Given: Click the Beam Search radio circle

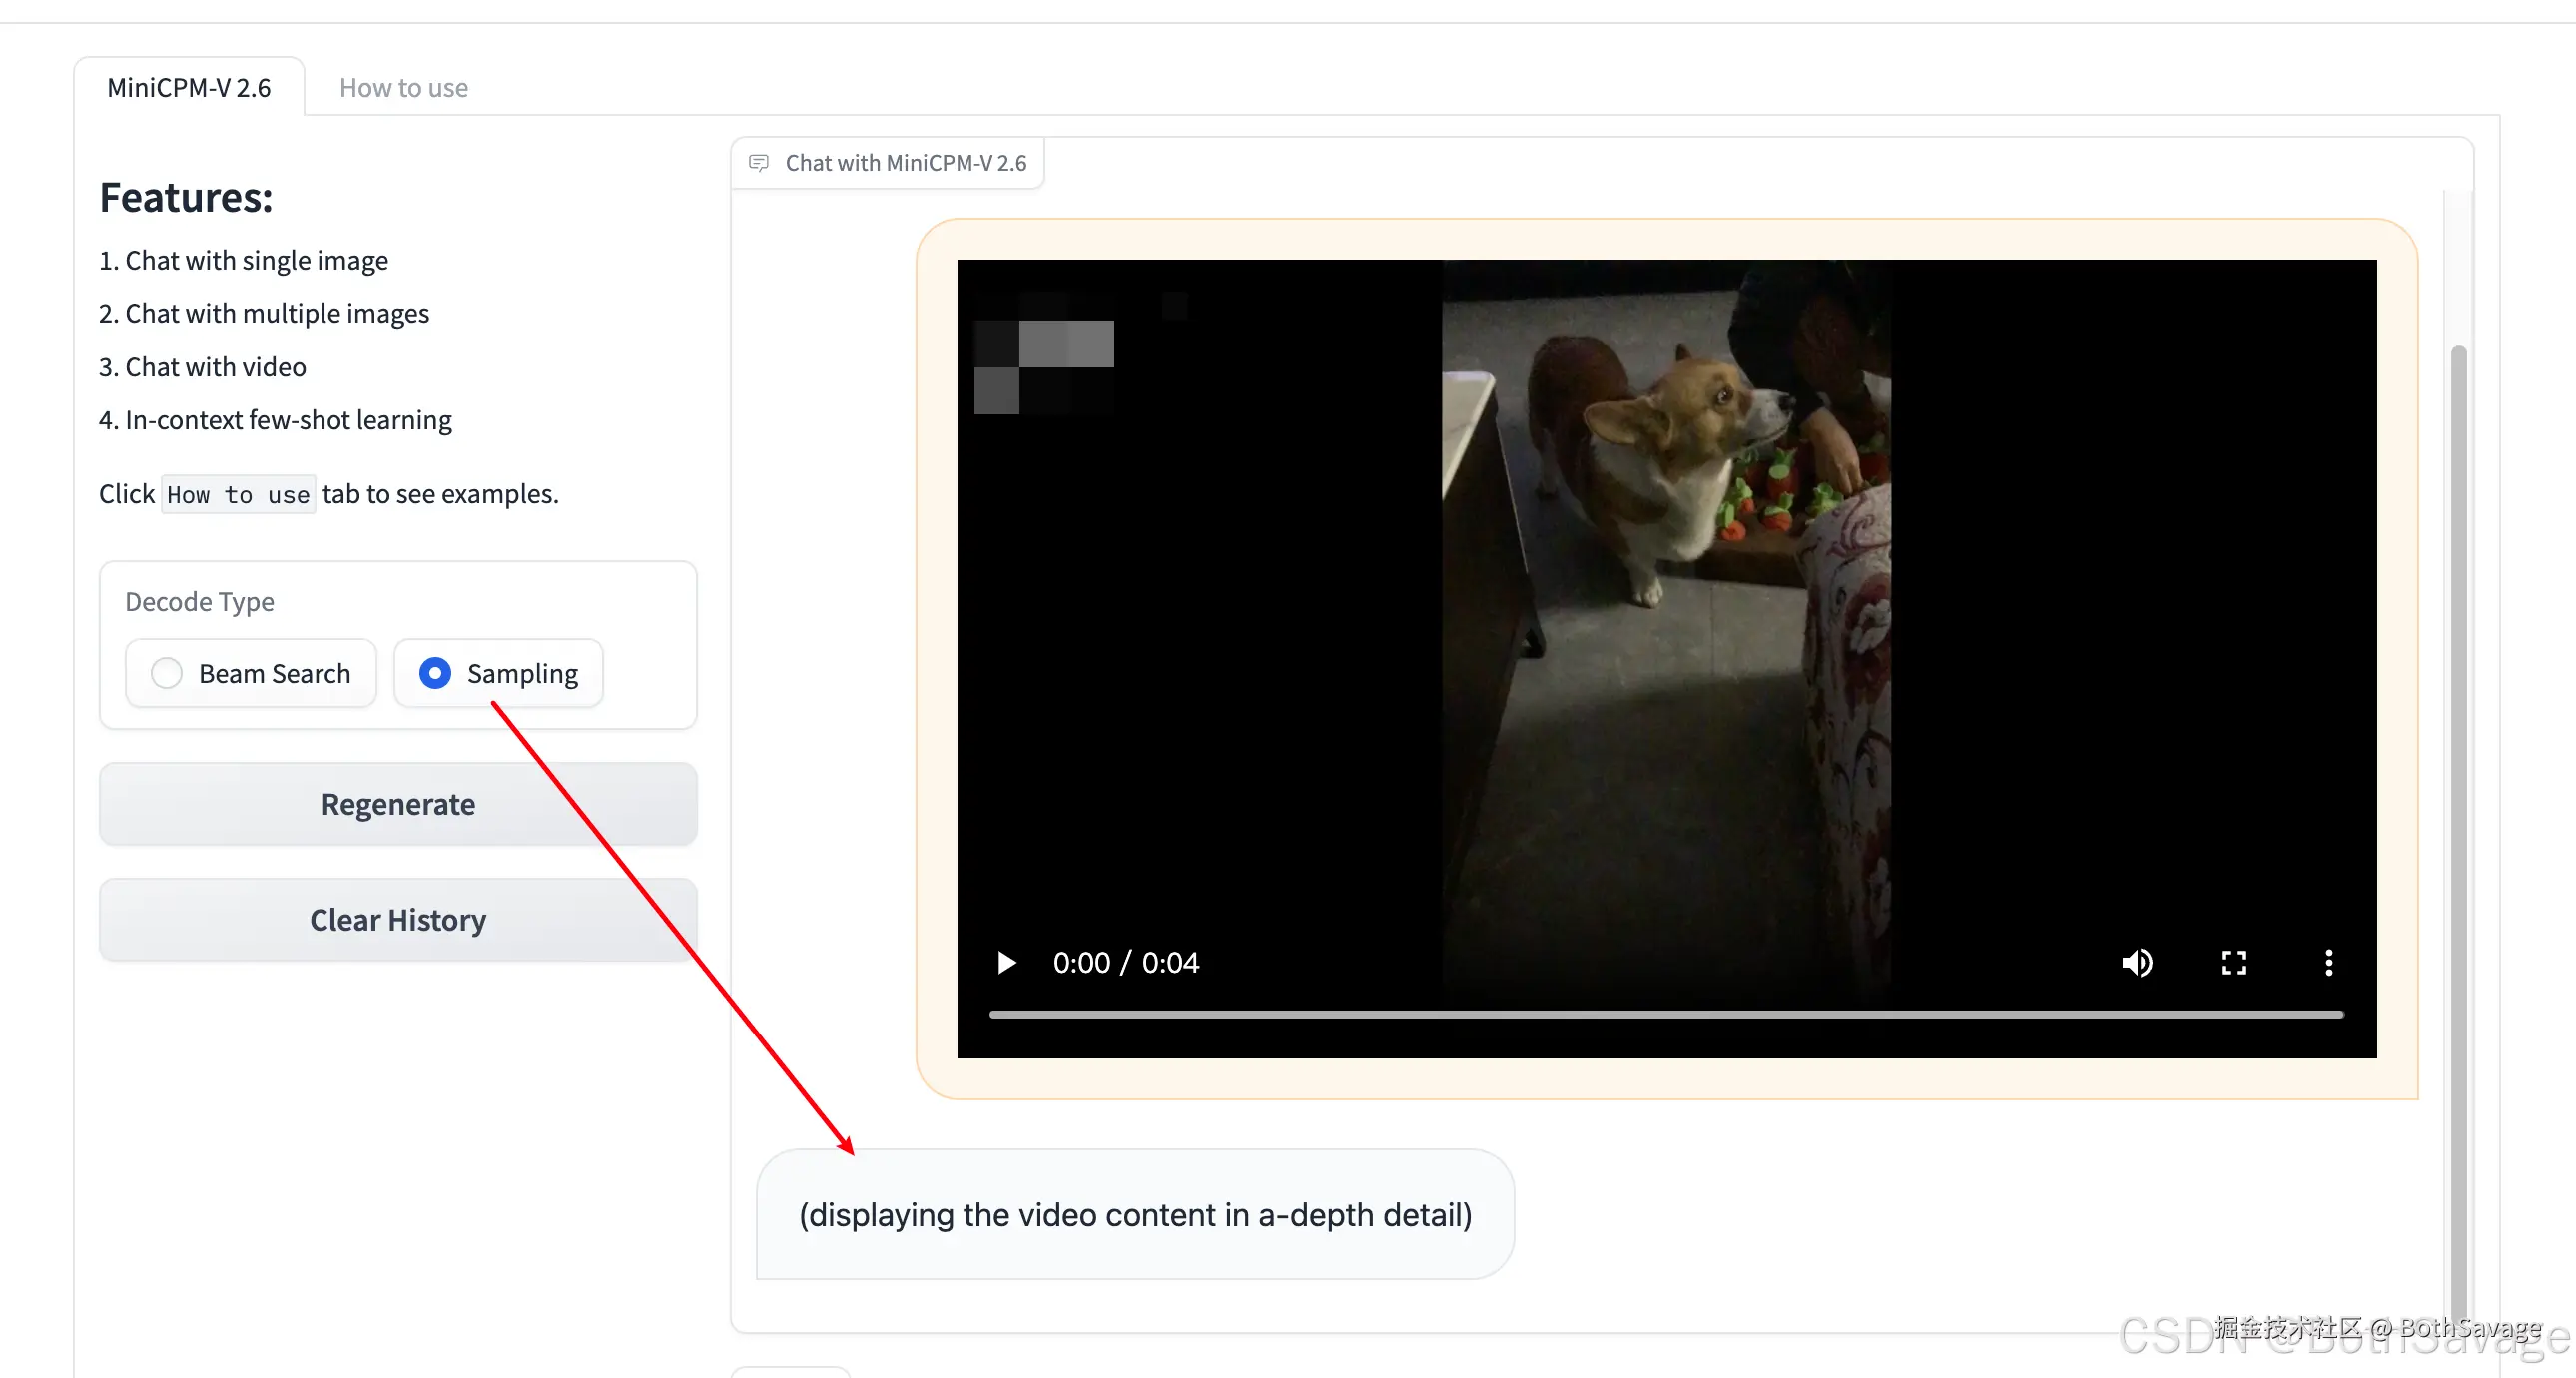Looking at the screenshot, I should point(167,673).
